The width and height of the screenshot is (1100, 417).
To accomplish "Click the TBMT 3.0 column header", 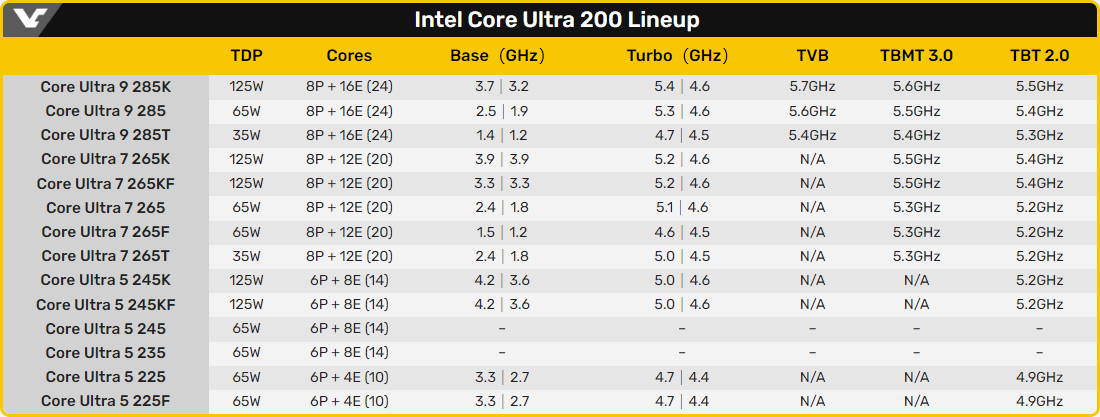I will pos(916,56).
